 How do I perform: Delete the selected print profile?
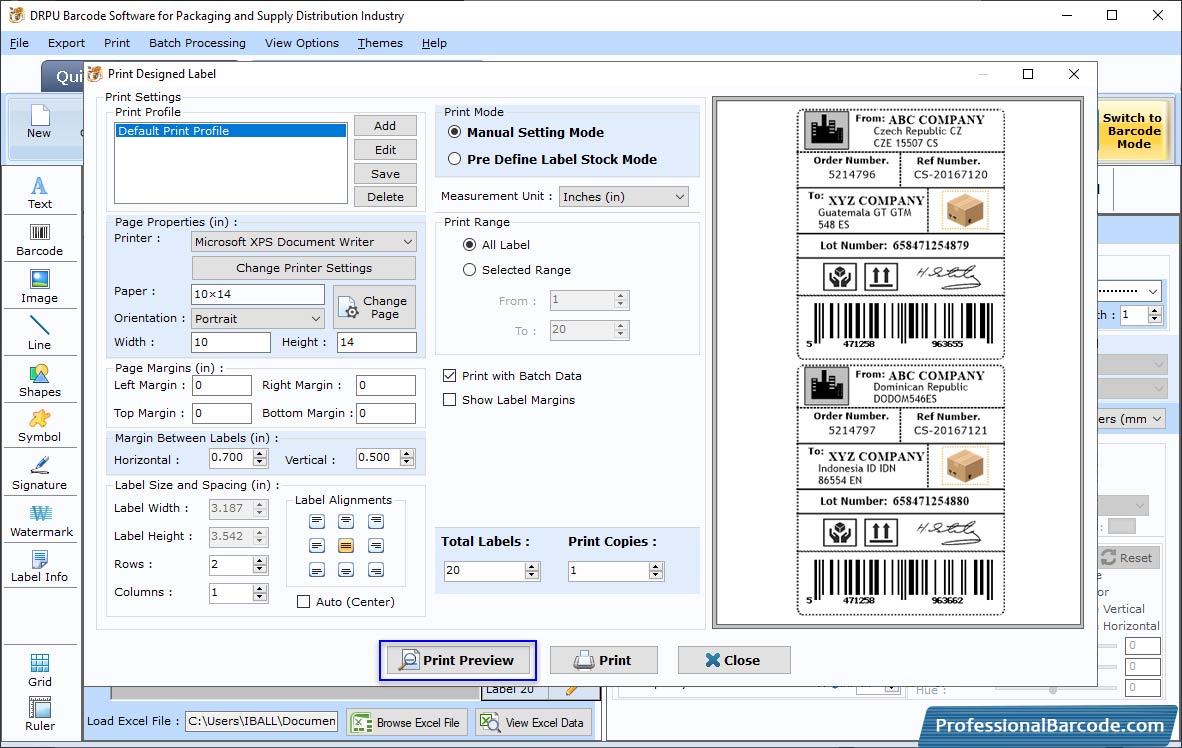coord(385,197)
